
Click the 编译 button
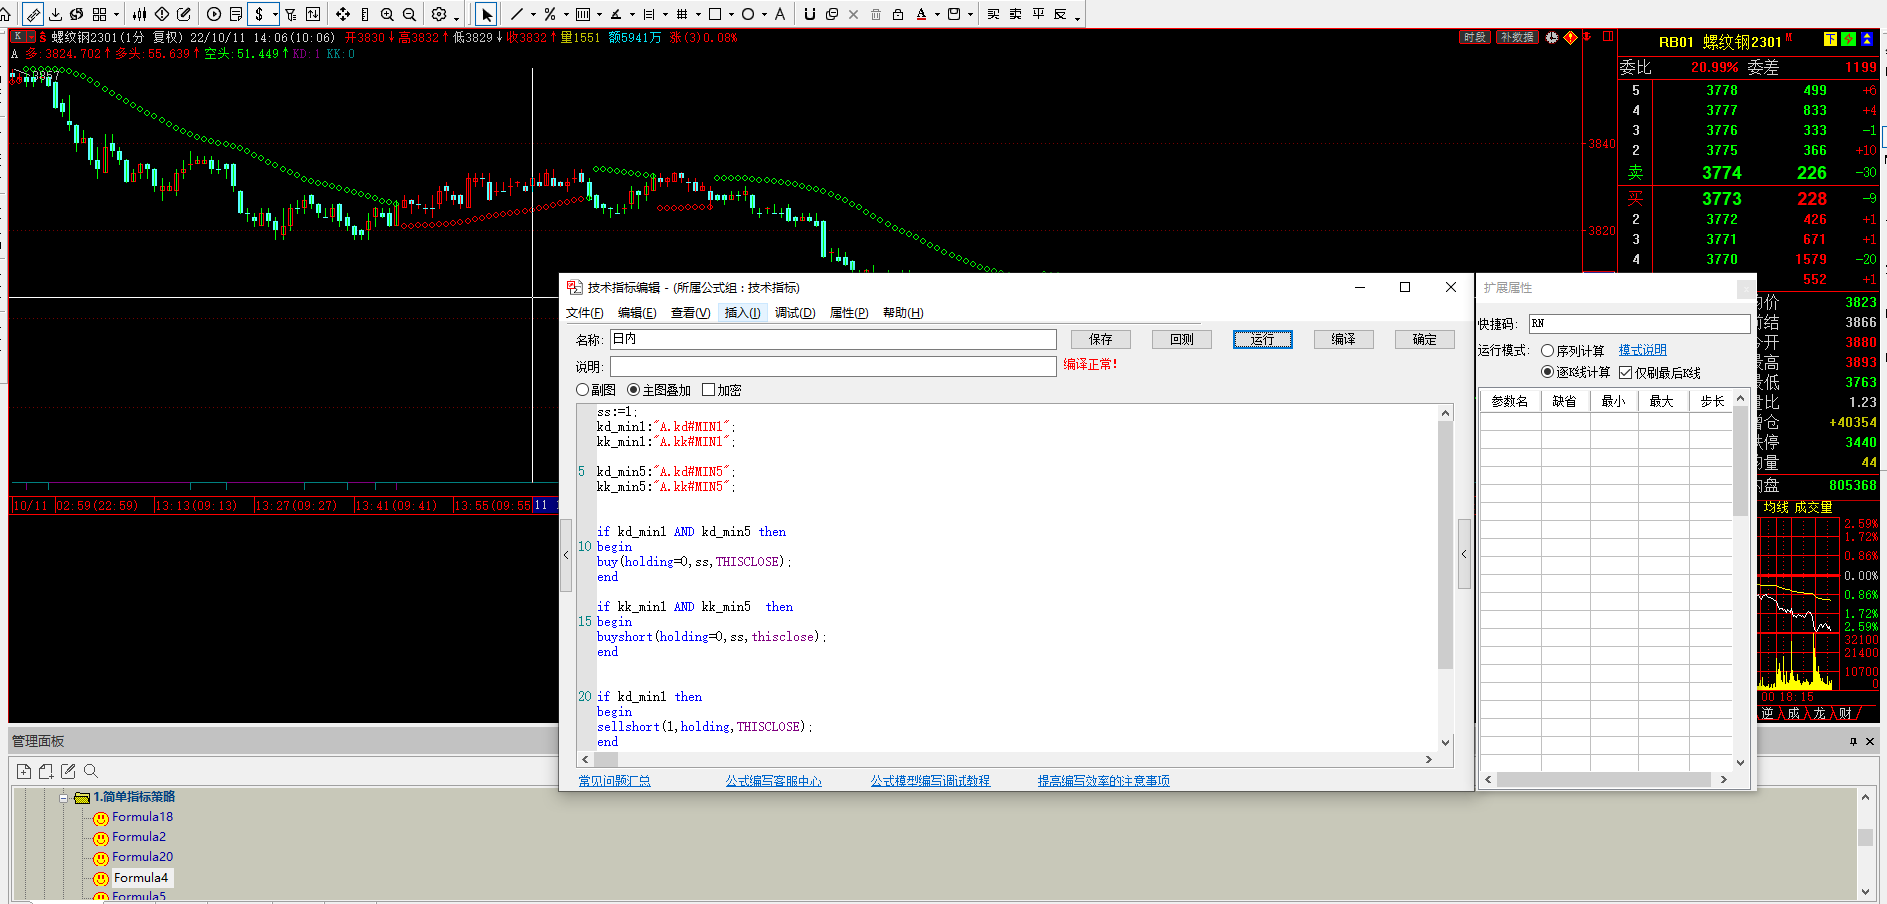(1344, 340)
